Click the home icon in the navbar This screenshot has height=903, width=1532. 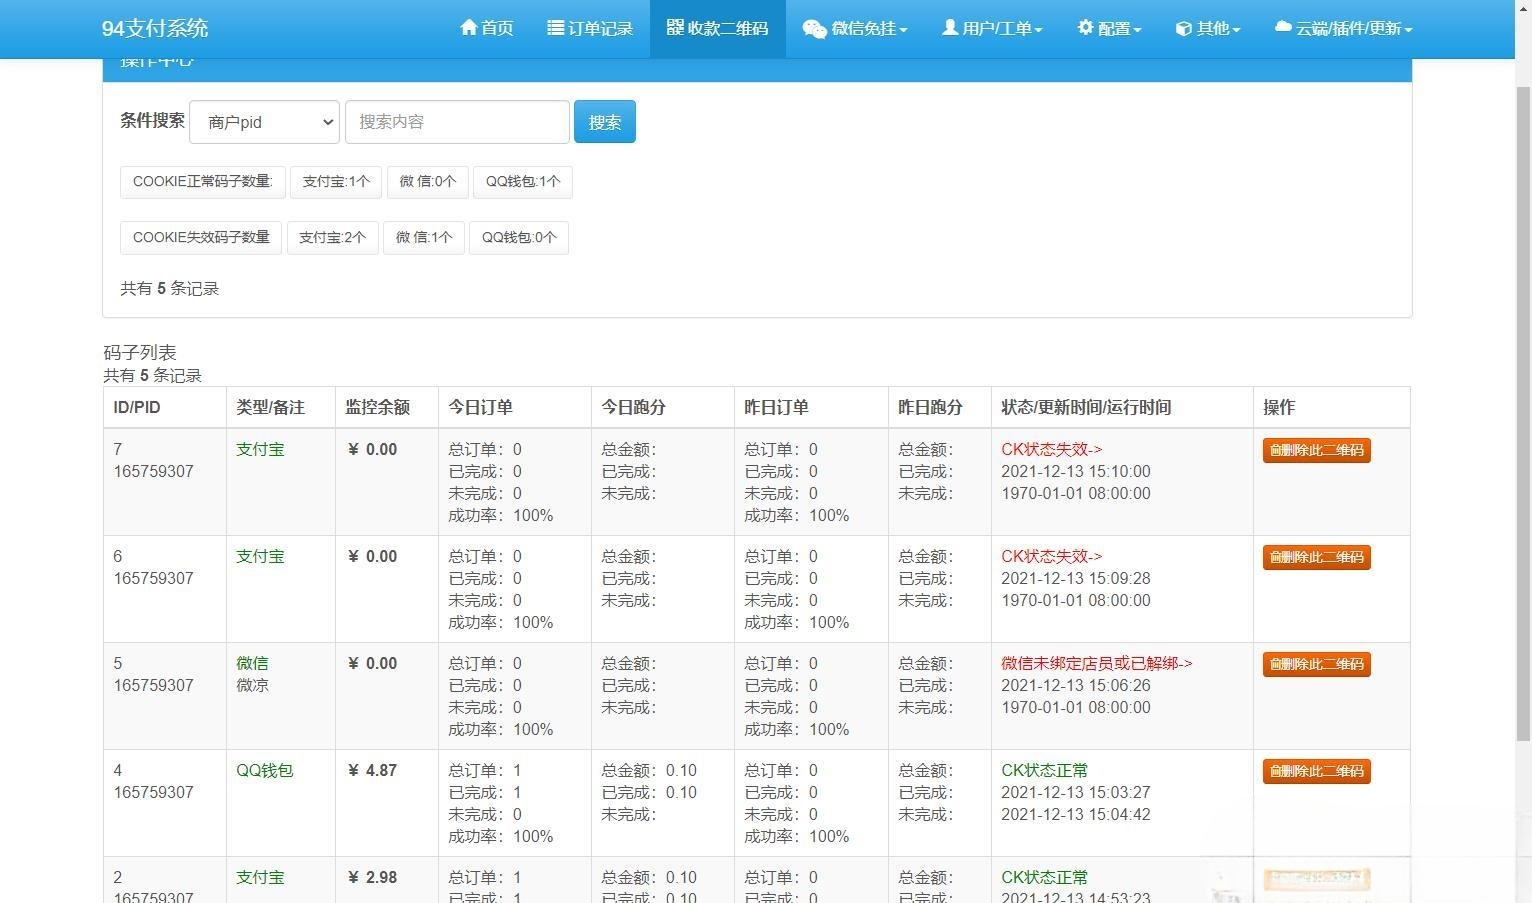coord(468,28)
